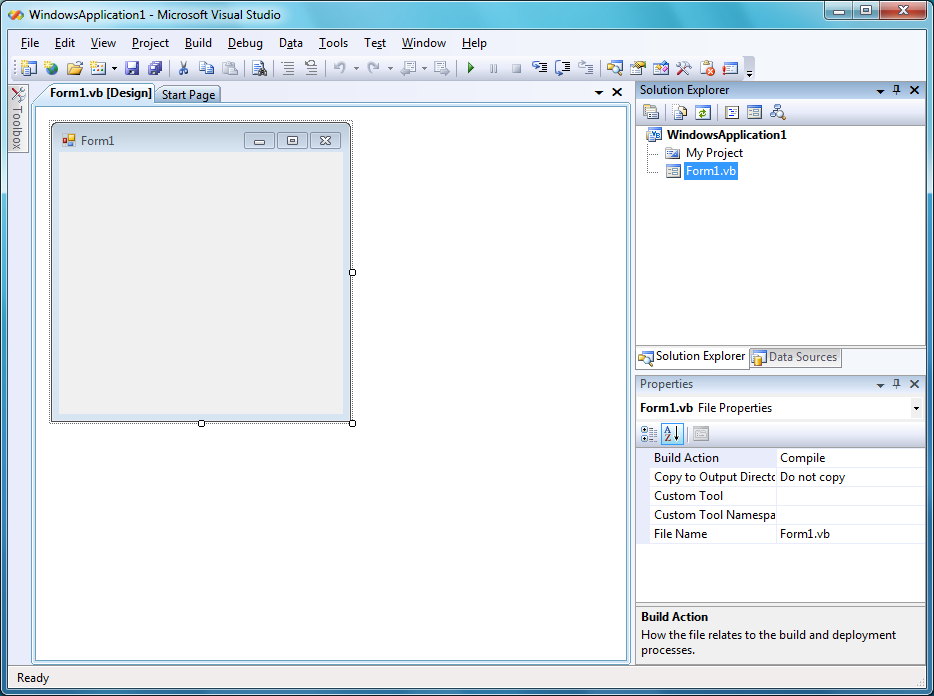934x696 pixels.
Task: Open the Object Browser toolbar icon
Action: [661, 68]
